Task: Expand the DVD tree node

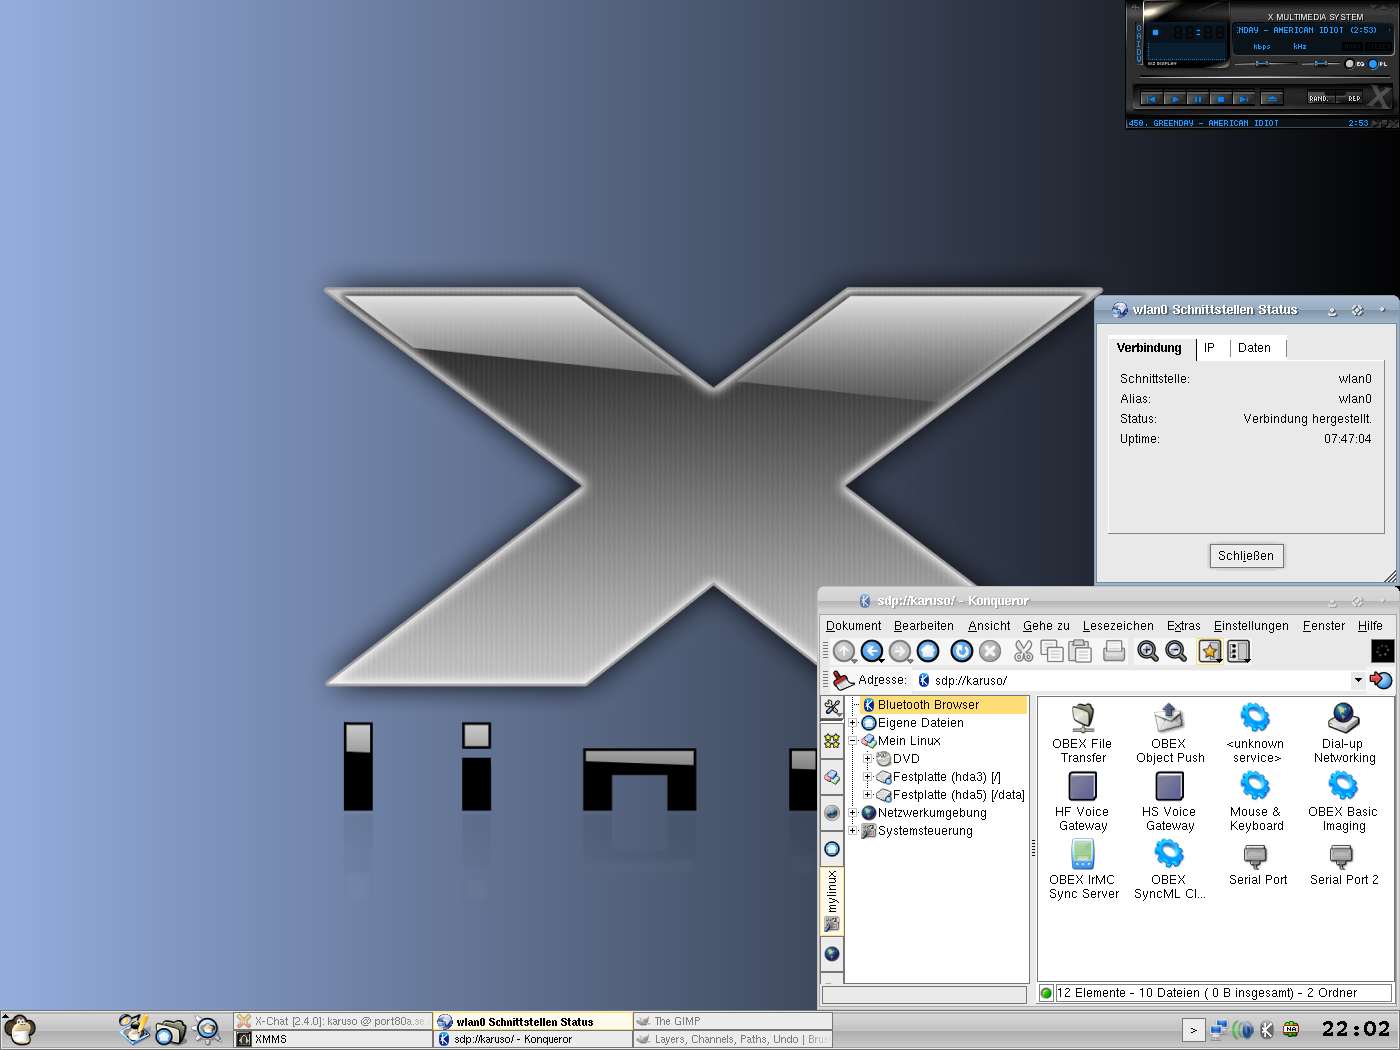Action: click(868, 759)
